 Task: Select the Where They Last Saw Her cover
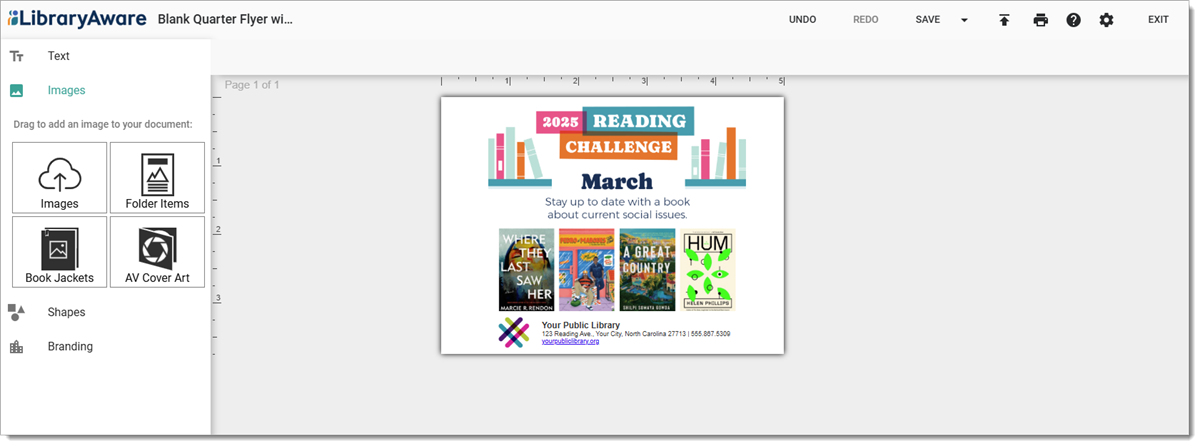point(526,270)
